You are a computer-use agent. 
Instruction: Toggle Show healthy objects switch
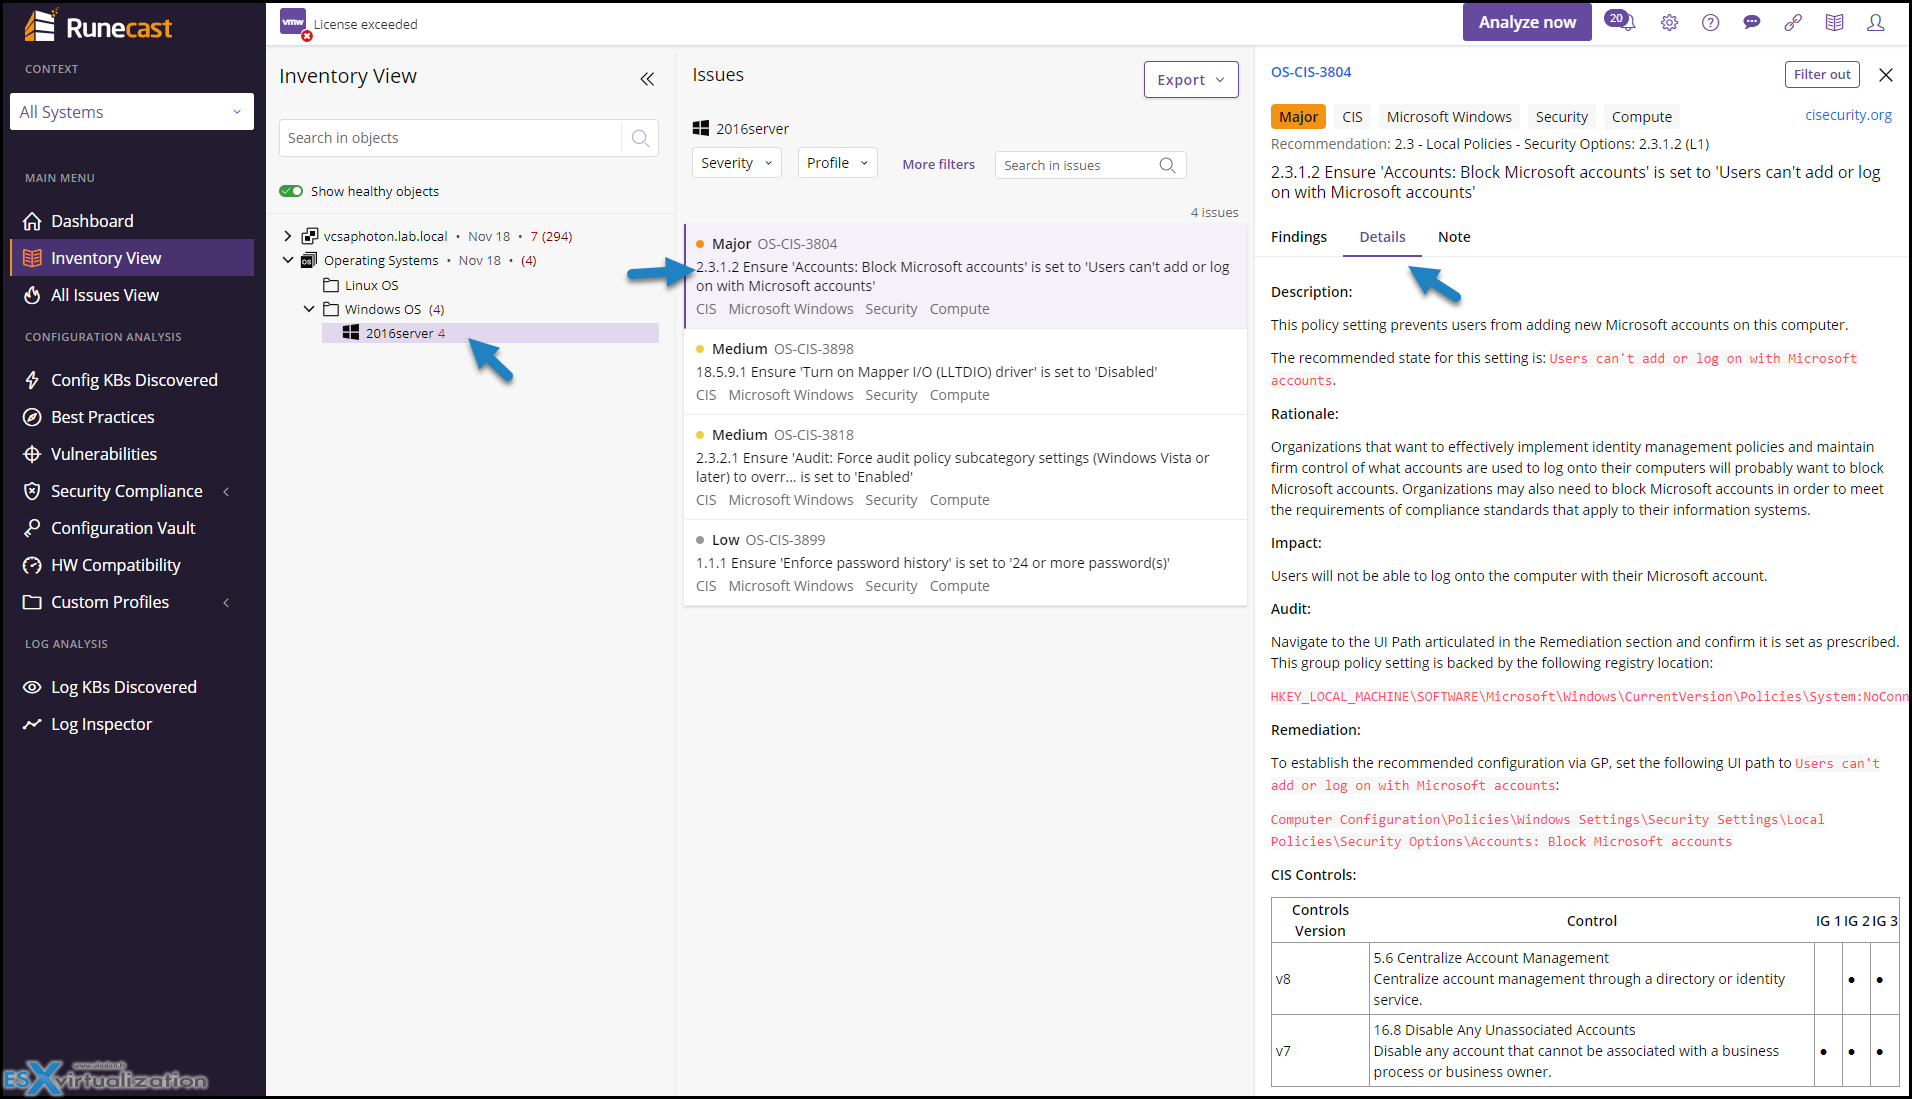click(291, 191)
